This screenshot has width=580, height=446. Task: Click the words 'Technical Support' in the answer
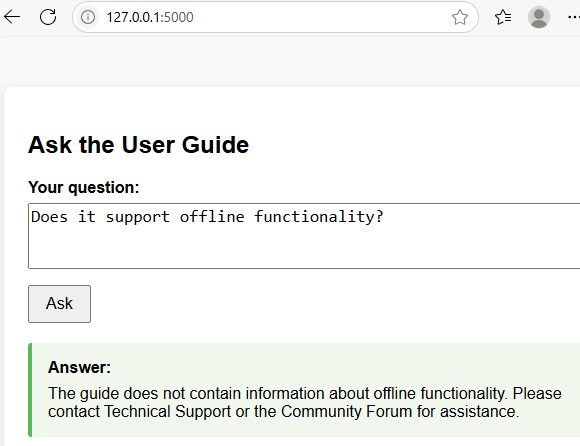[168, 412]
